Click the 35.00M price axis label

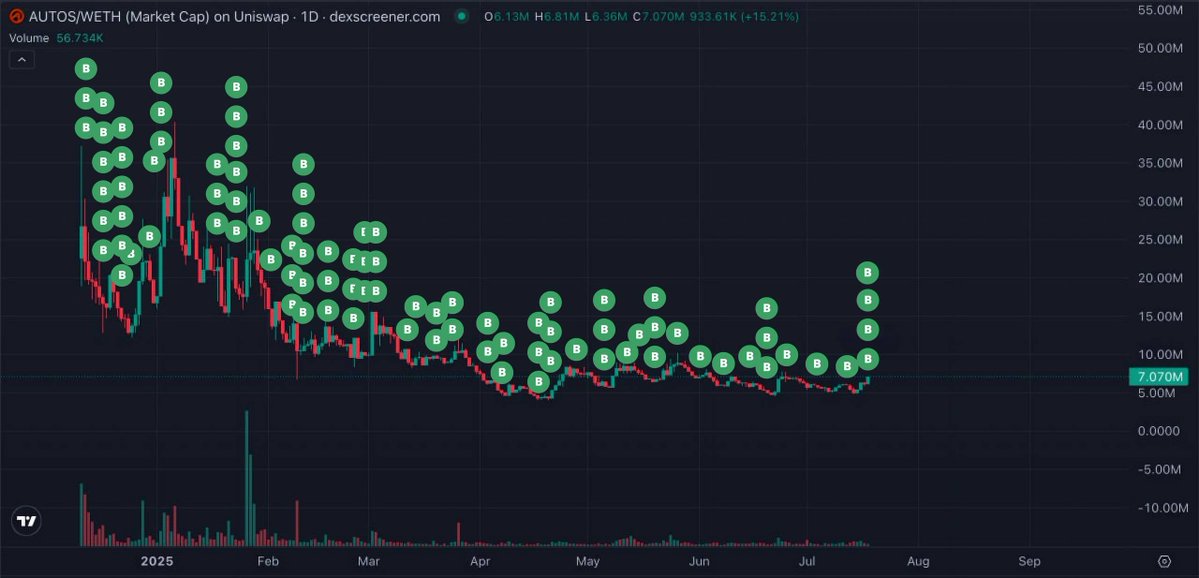click(1159, 163)
